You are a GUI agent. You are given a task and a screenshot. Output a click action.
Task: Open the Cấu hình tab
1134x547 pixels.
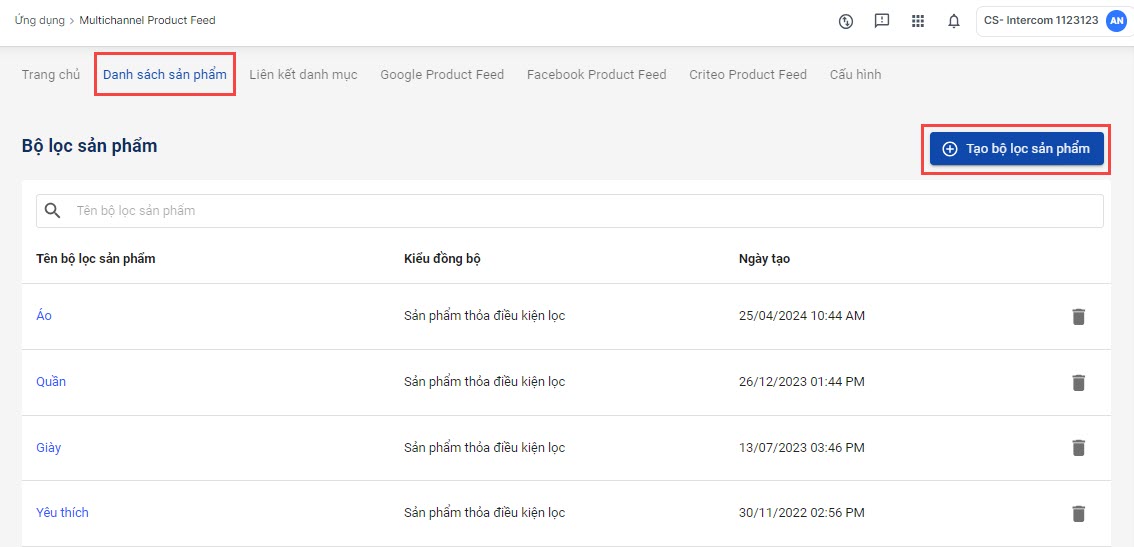point(855,75)
